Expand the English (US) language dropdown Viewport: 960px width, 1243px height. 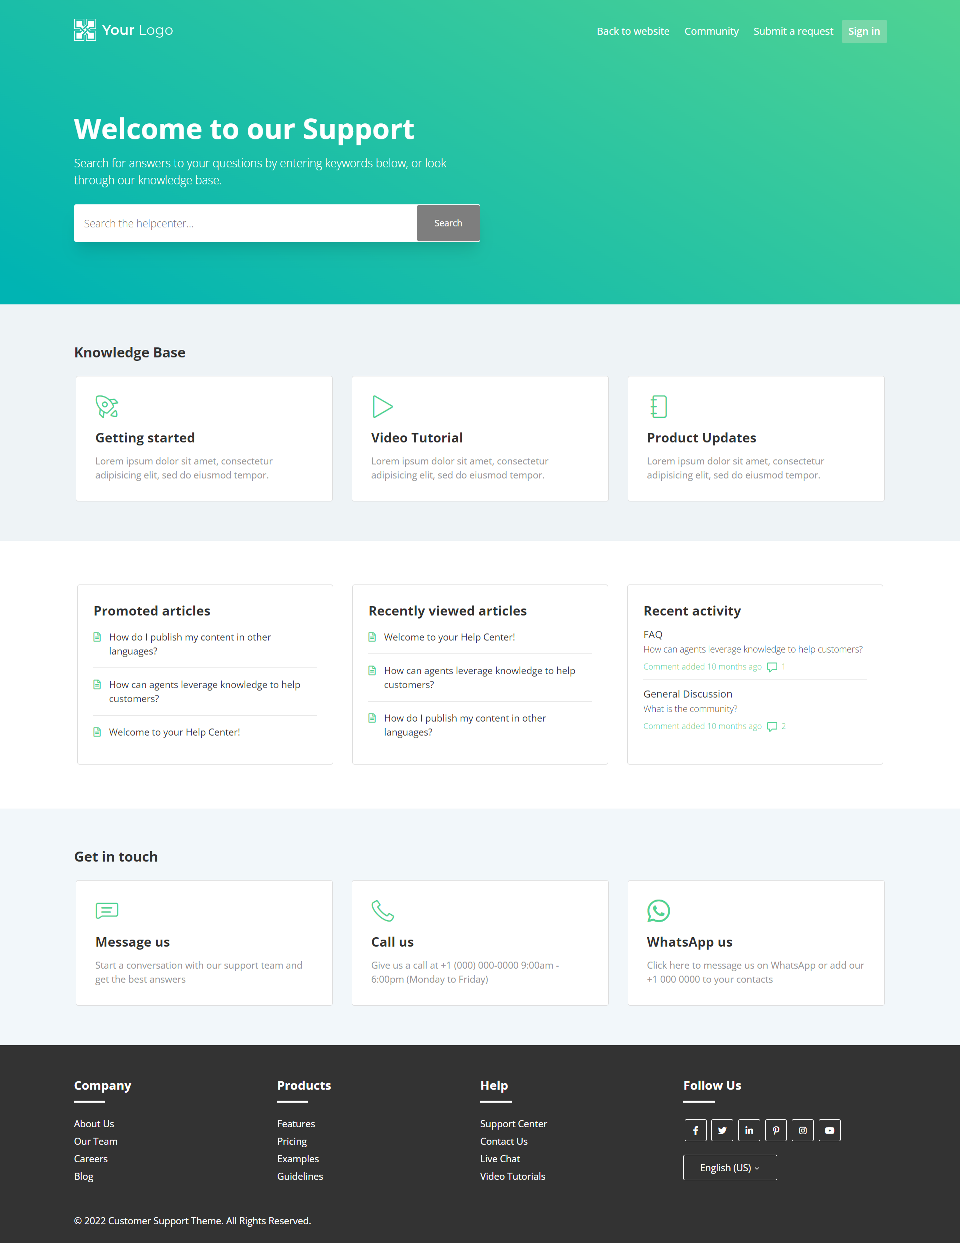(730, 1167)
